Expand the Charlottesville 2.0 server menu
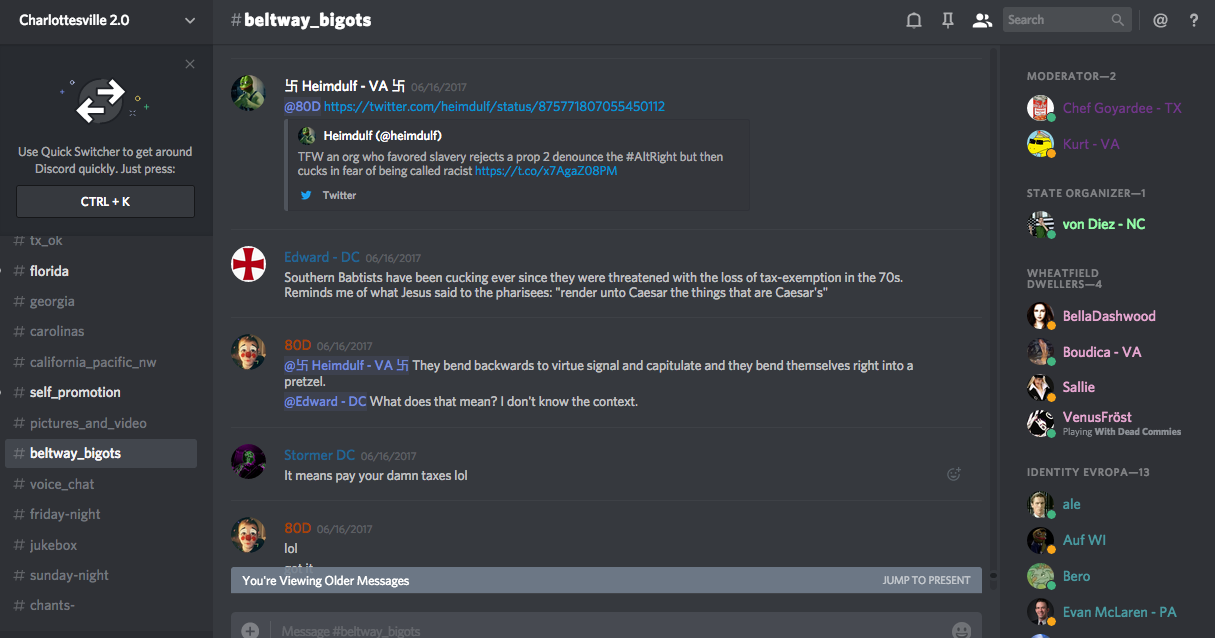The width and height of the screenshot is (1215, 638). pos(190,20)
